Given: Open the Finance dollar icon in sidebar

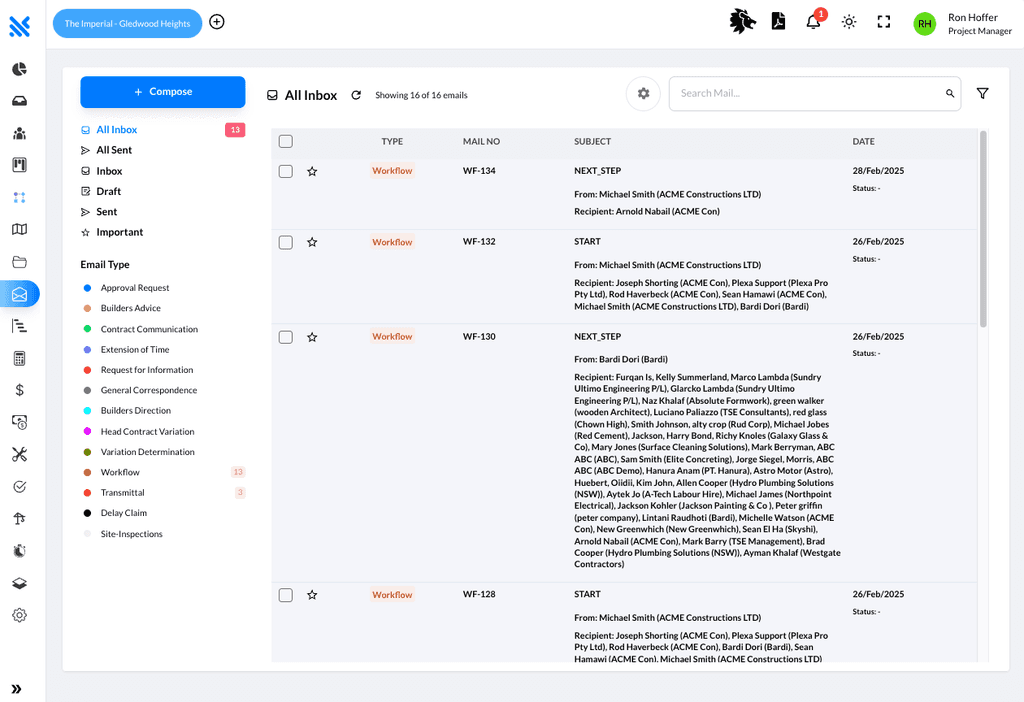Looking at the screenshot, I should pos(18,390).
